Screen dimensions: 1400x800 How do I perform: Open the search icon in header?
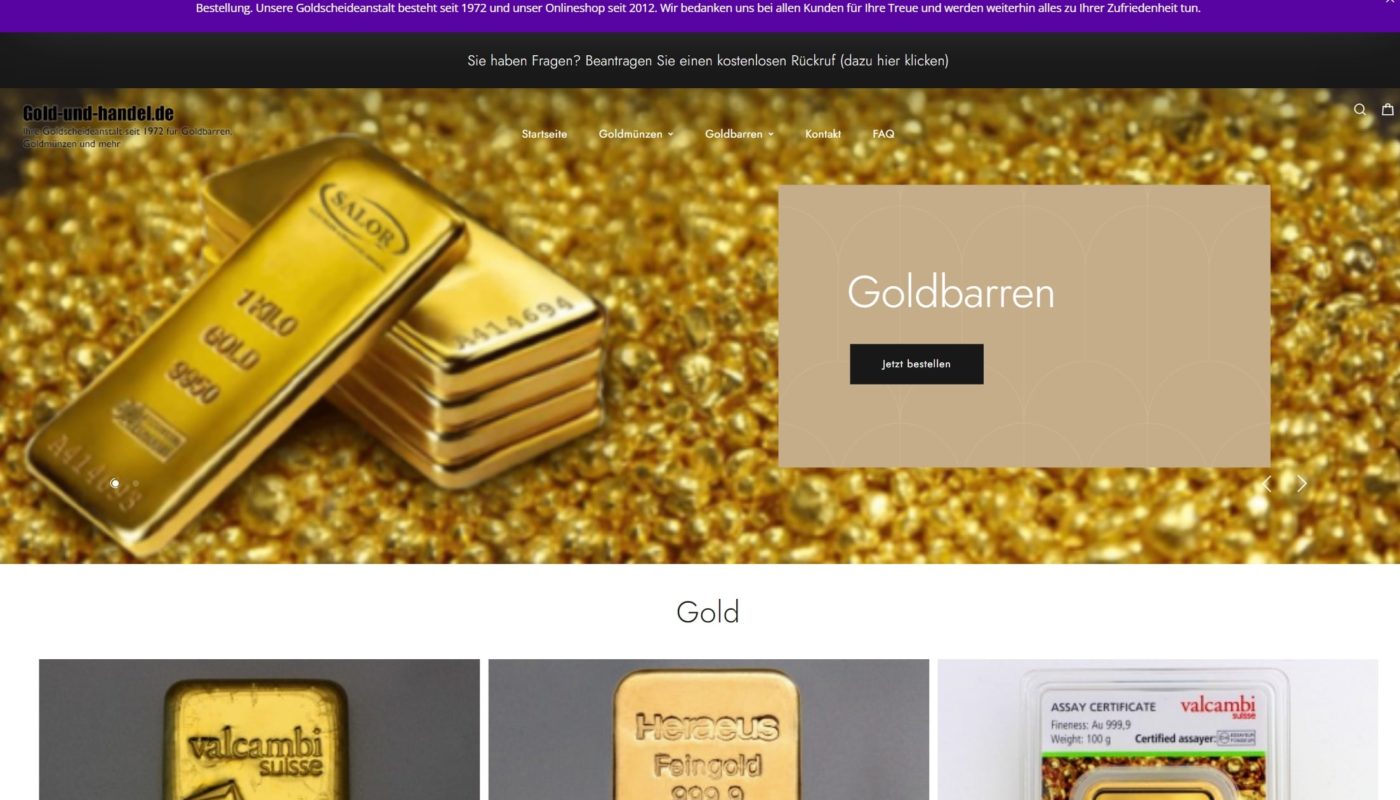click(x=1359, y=110)
